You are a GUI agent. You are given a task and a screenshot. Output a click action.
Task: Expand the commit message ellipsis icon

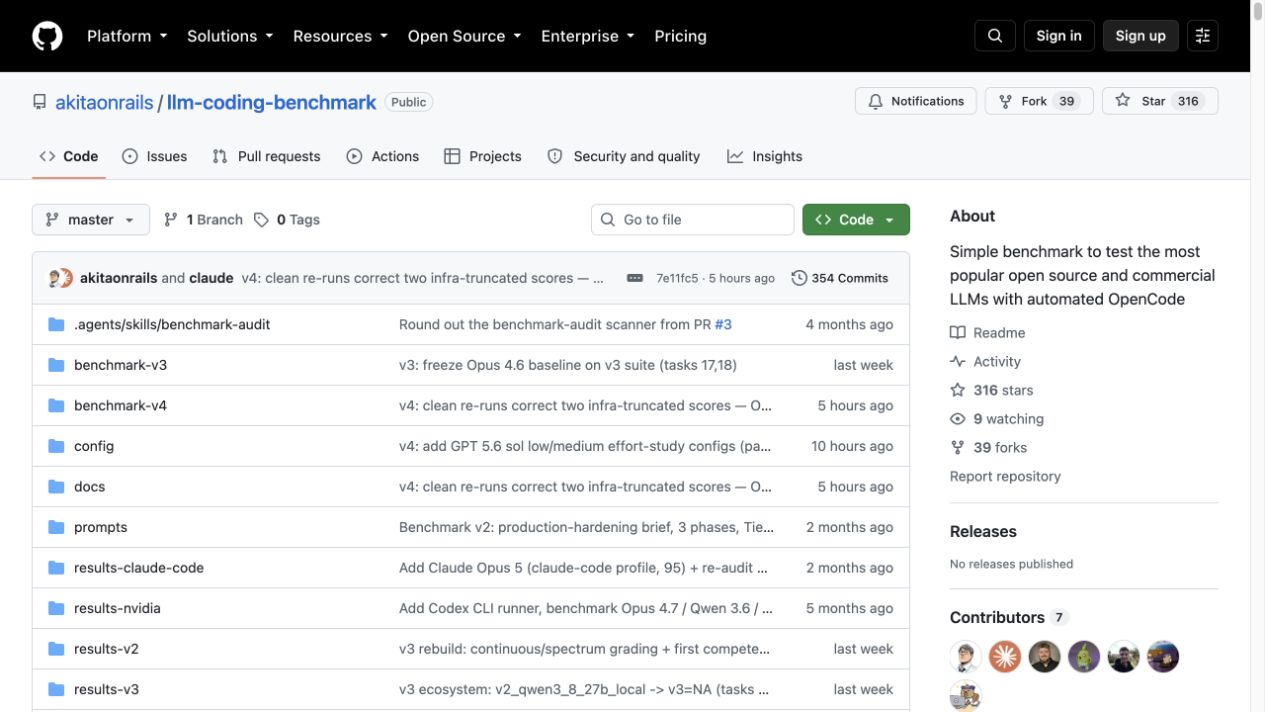point(635,278)
